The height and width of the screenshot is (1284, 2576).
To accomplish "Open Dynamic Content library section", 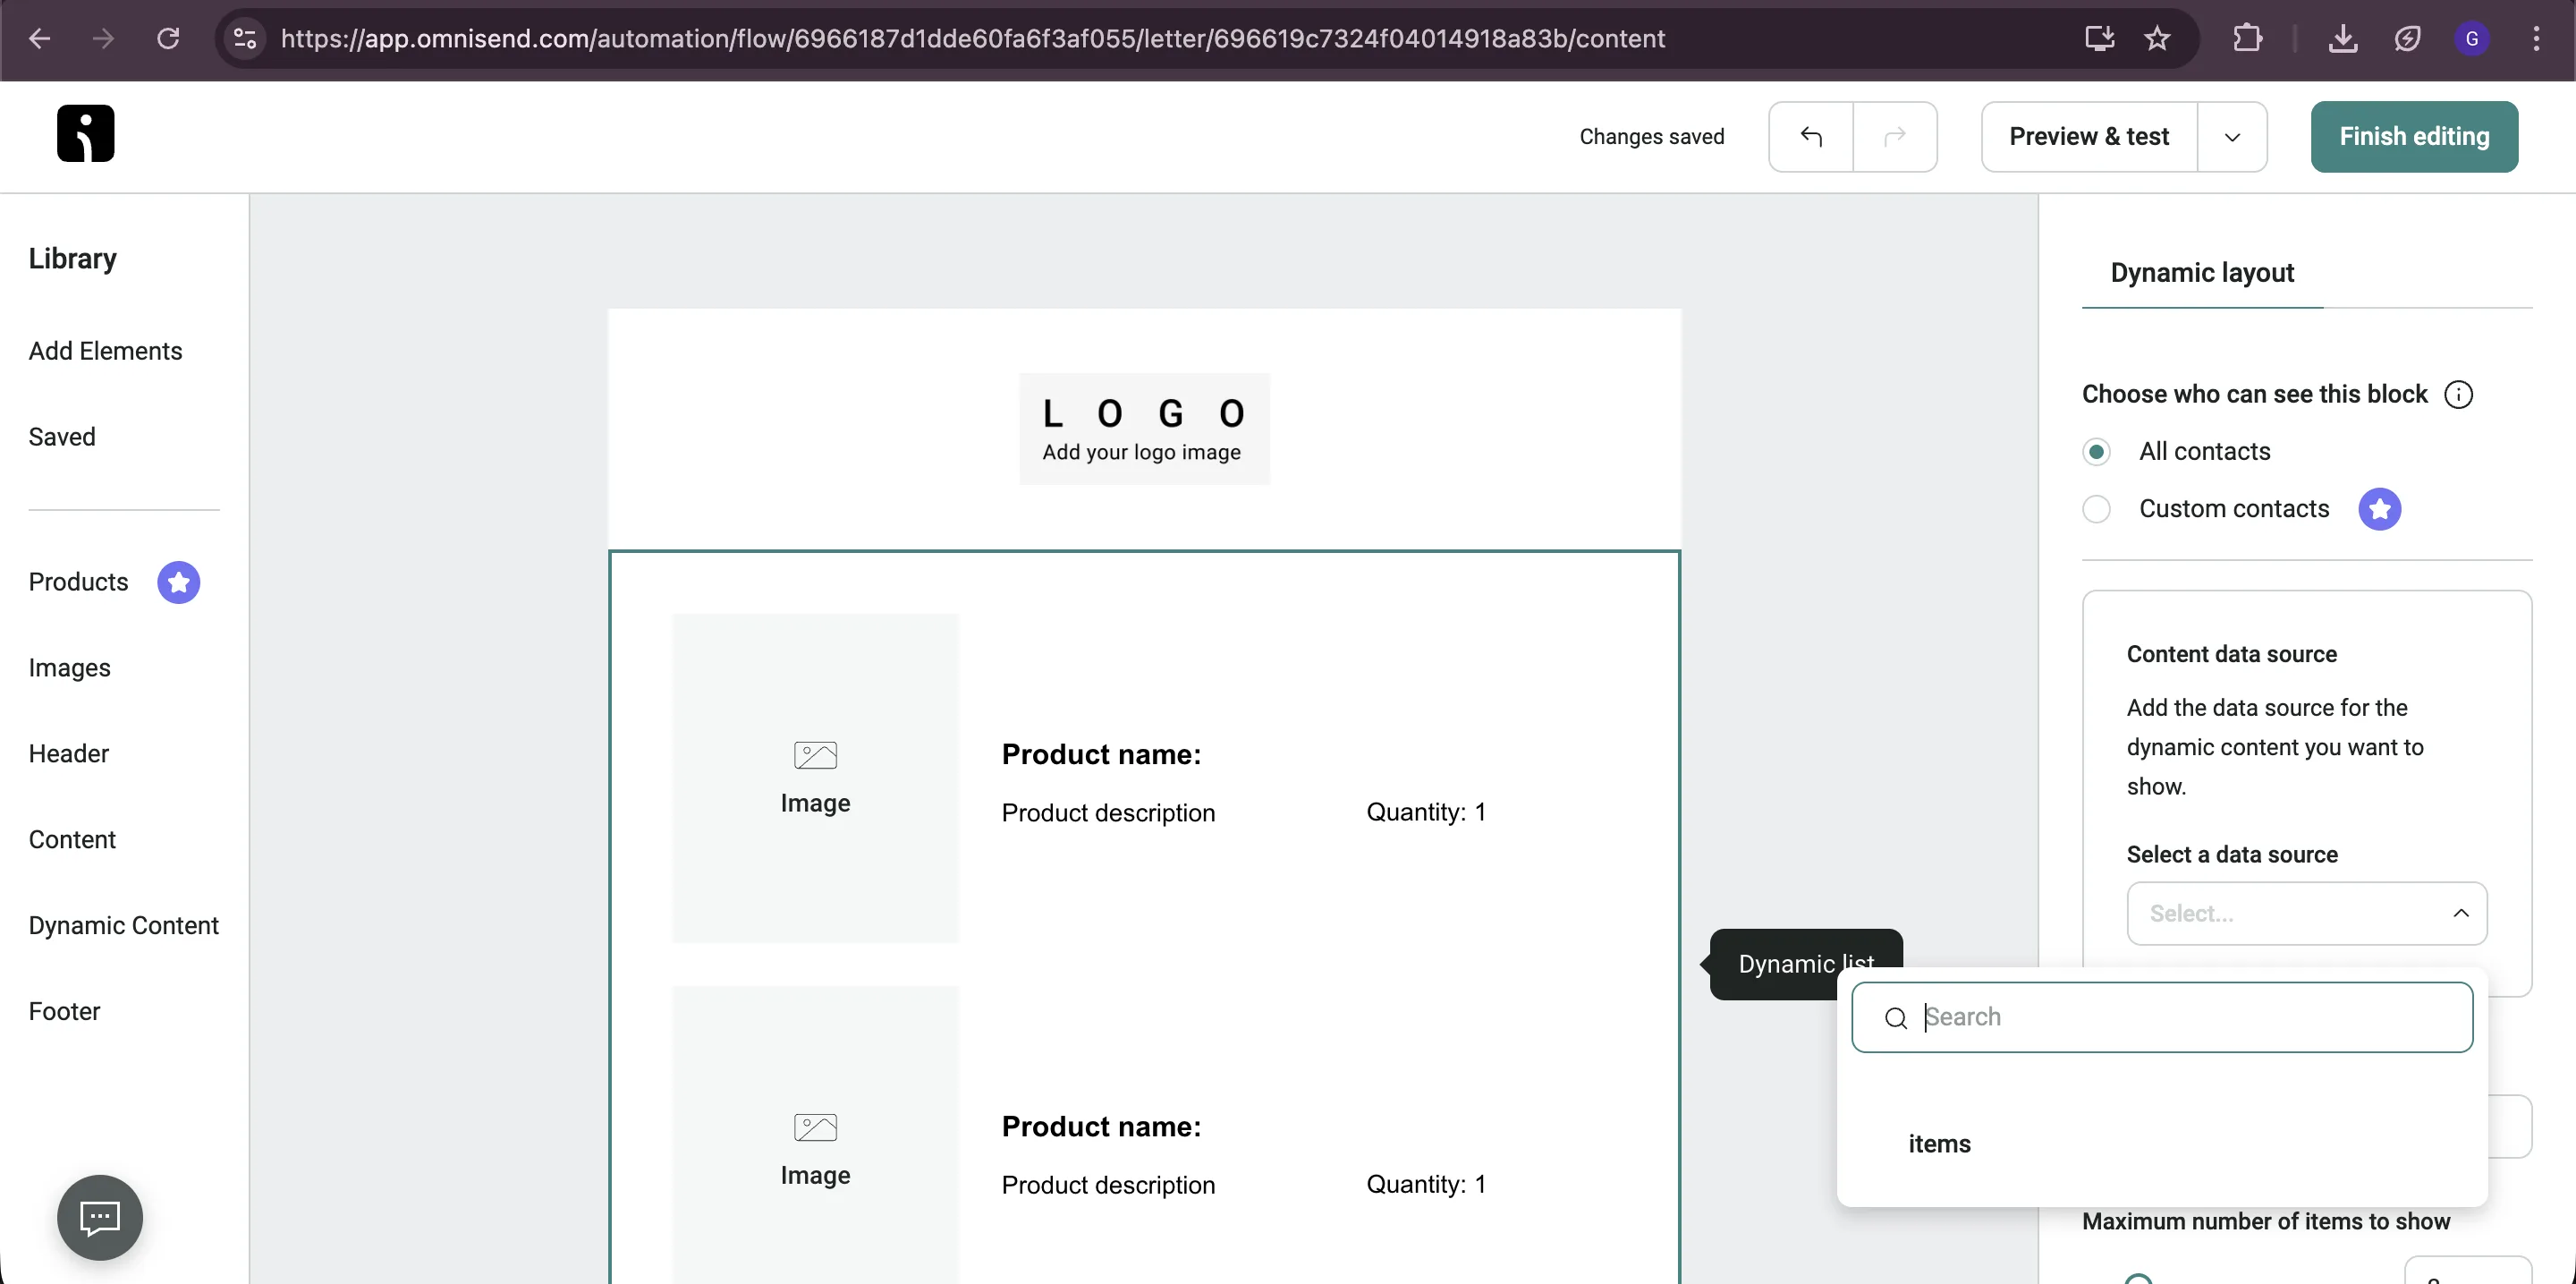I will [123, 926].
